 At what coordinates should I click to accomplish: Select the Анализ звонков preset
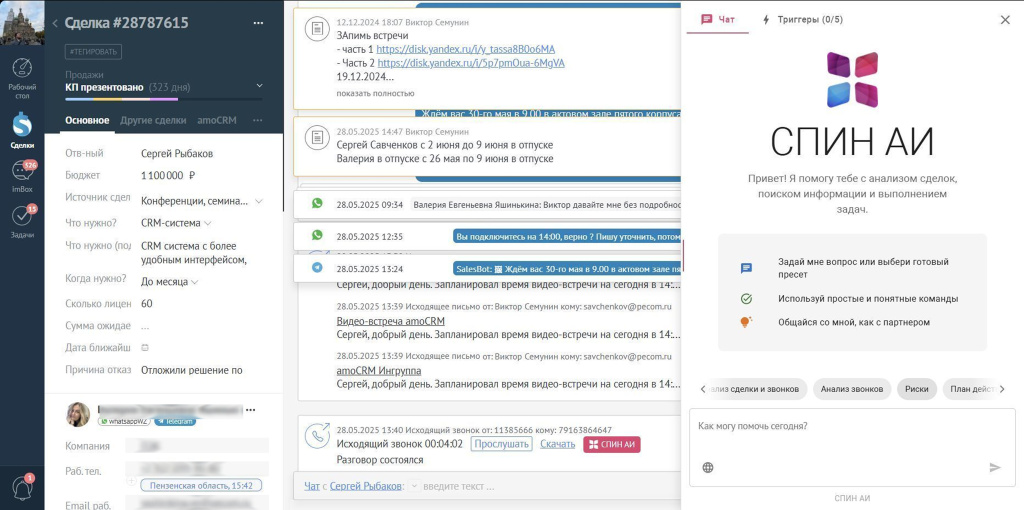[852, 389]
